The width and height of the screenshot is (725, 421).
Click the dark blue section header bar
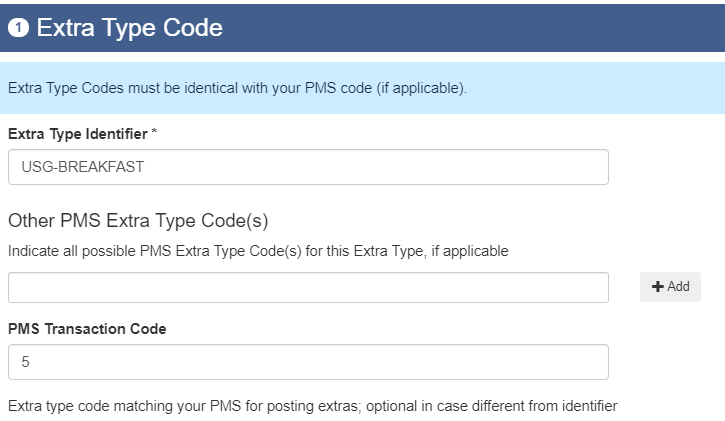pos(362,28)
